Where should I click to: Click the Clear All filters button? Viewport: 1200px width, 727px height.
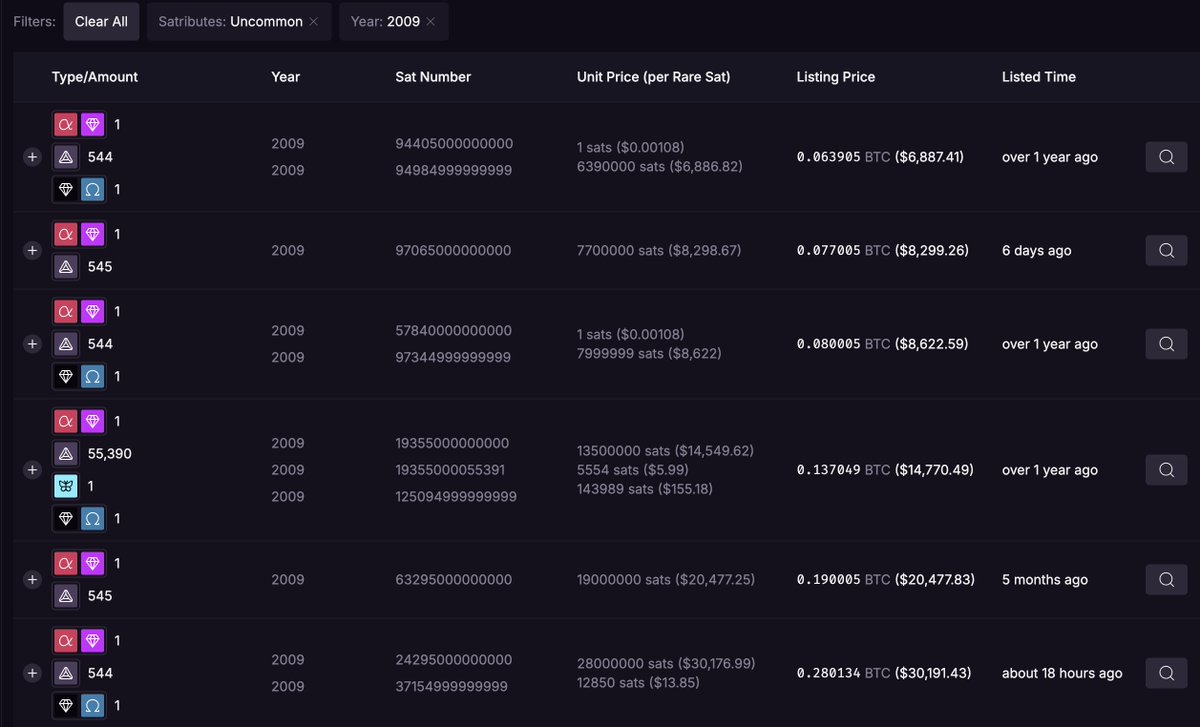click(101, 21)
